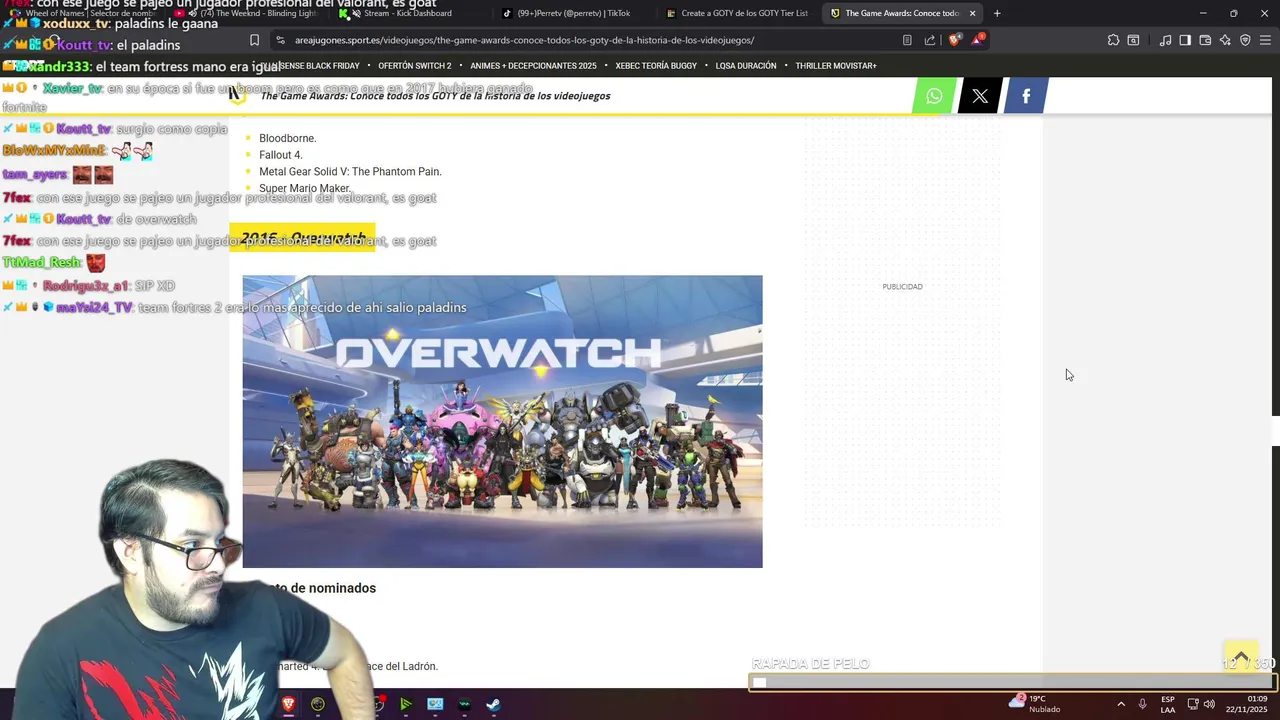Click the 'Bloodborne.' list item

(x=288, y=138)
